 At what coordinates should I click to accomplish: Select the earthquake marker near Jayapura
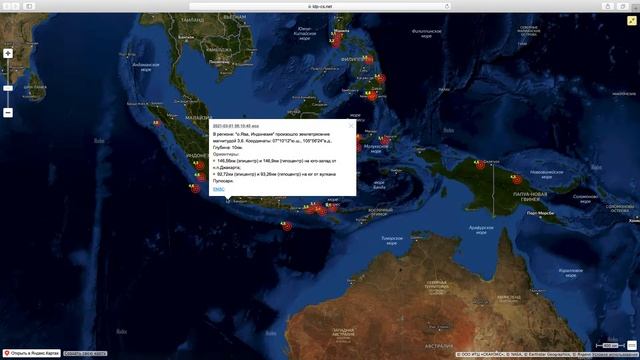480,164
